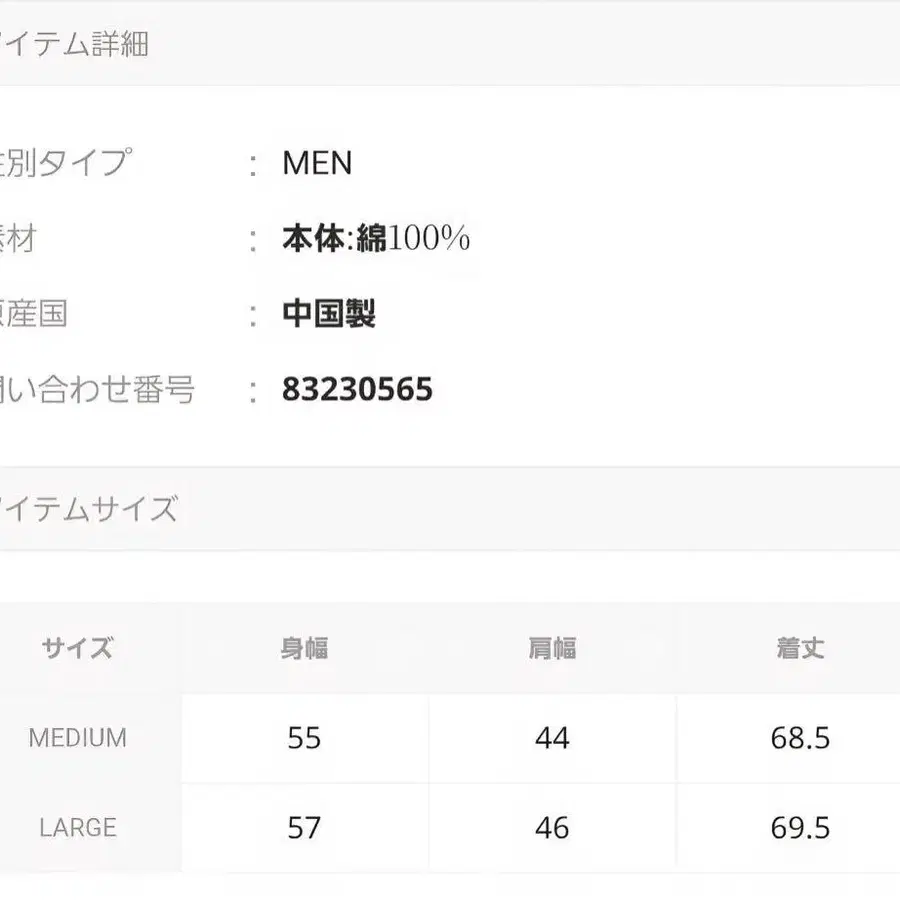This screenshot has height=900, width=900.
Task: Click the 性別タイプ label
Action: [65, 163]
